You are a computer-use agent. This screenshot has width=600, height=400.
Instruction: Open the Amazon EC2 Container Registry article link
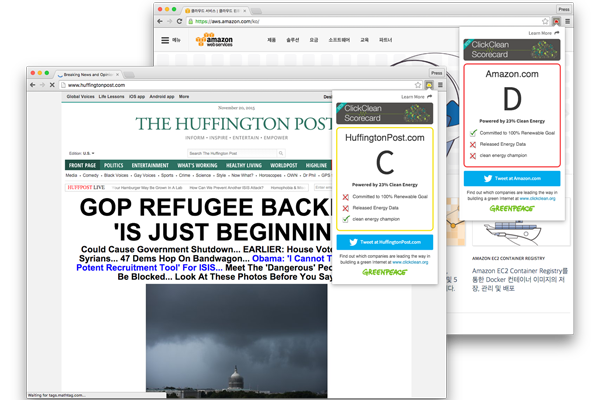point(520,279)
